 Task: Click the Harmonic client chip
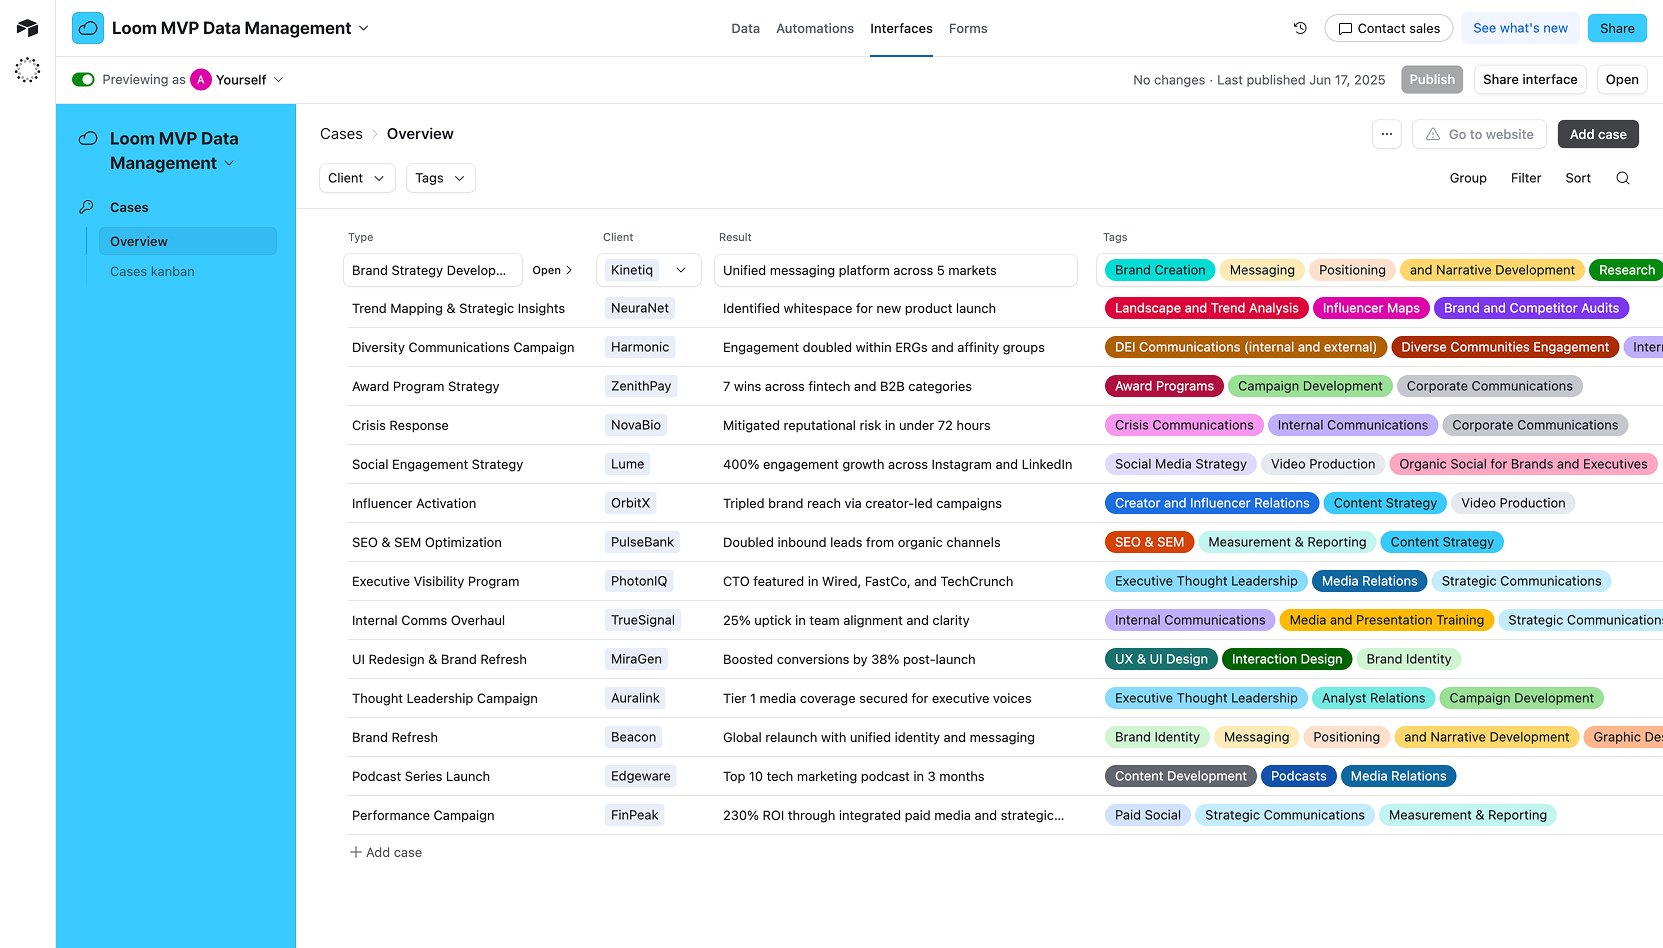[640, 347]
